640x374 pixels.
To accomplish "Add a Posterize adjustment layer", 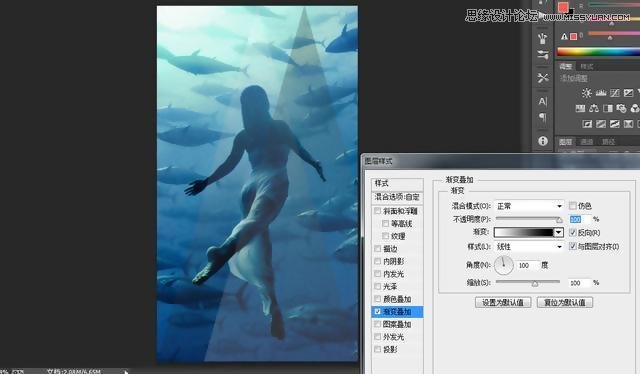I will click(x=601, y=124).
